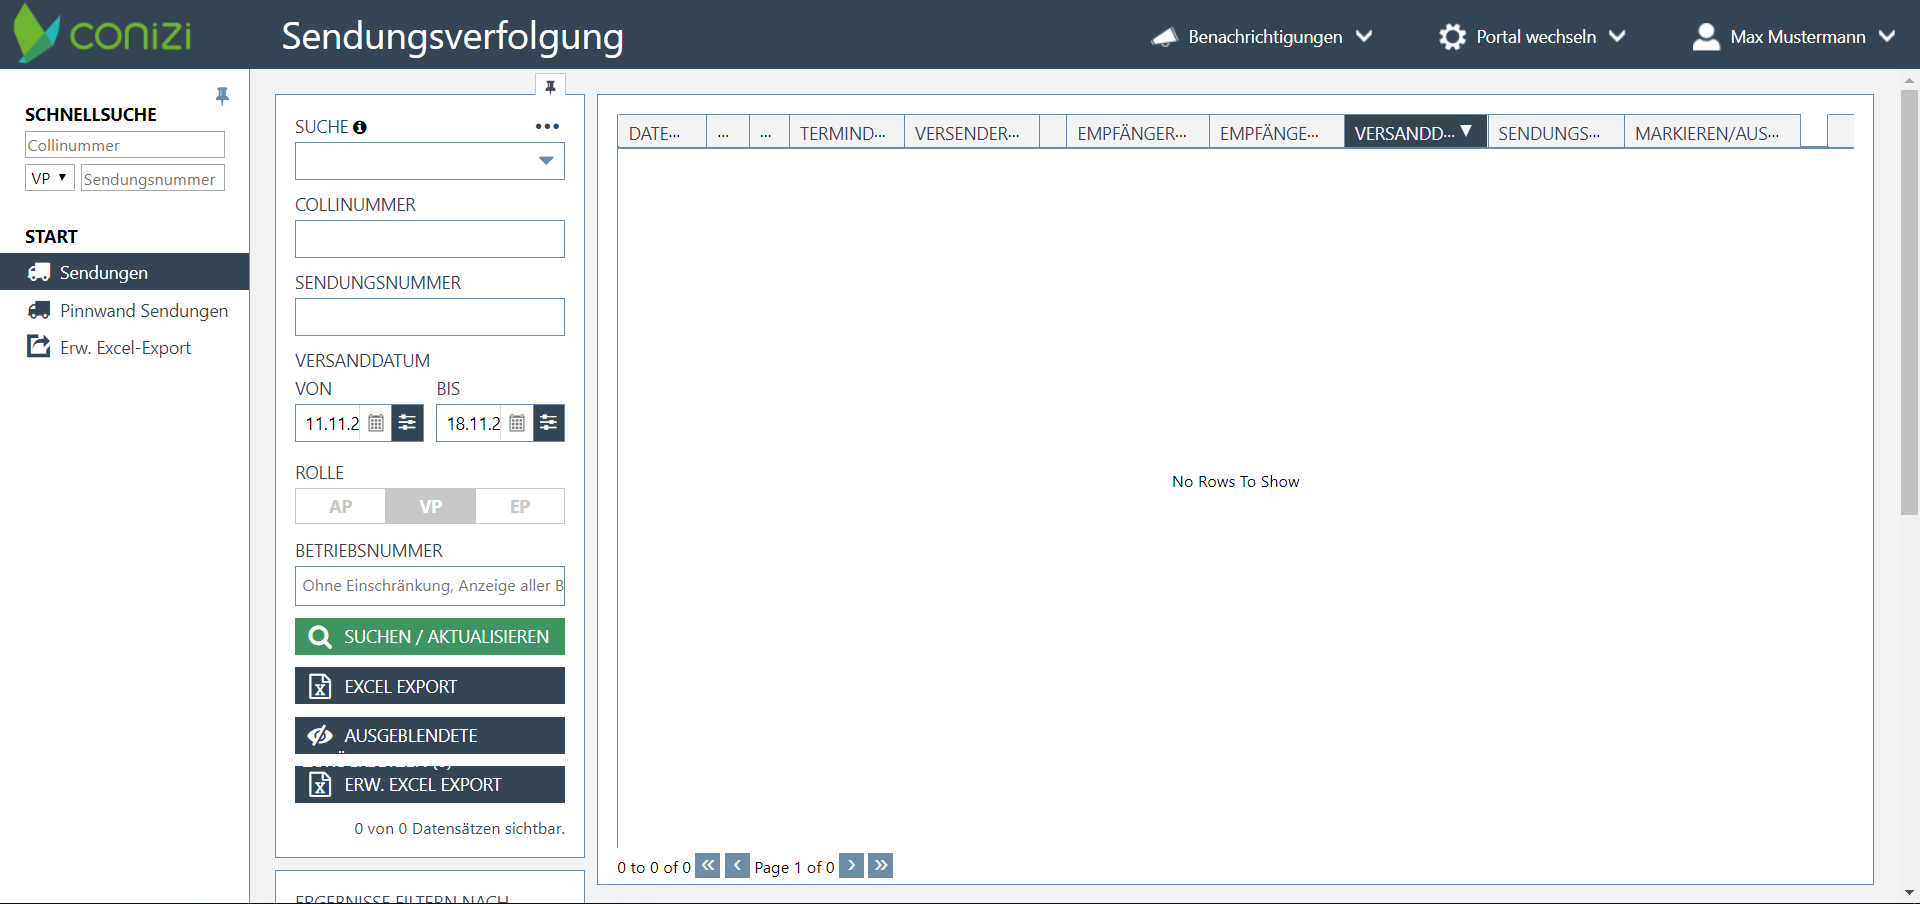Click the pin icon above search panel
The height and width of the screenshot is (904, 1920).
coord(550,87)
